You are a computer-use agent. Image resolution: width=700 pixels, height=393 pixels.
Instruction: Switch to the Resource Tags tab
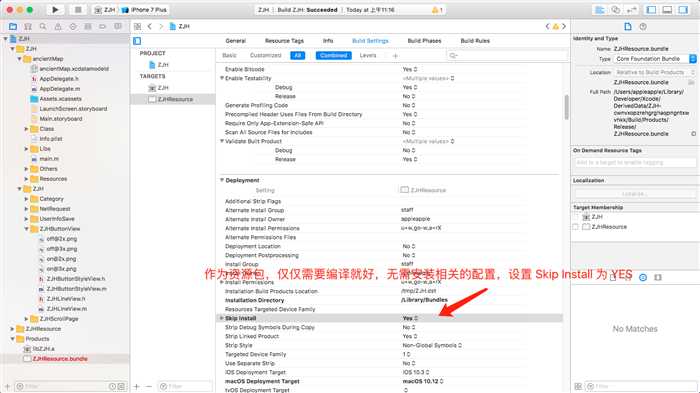pyautogui.click(x=284, y=41)
